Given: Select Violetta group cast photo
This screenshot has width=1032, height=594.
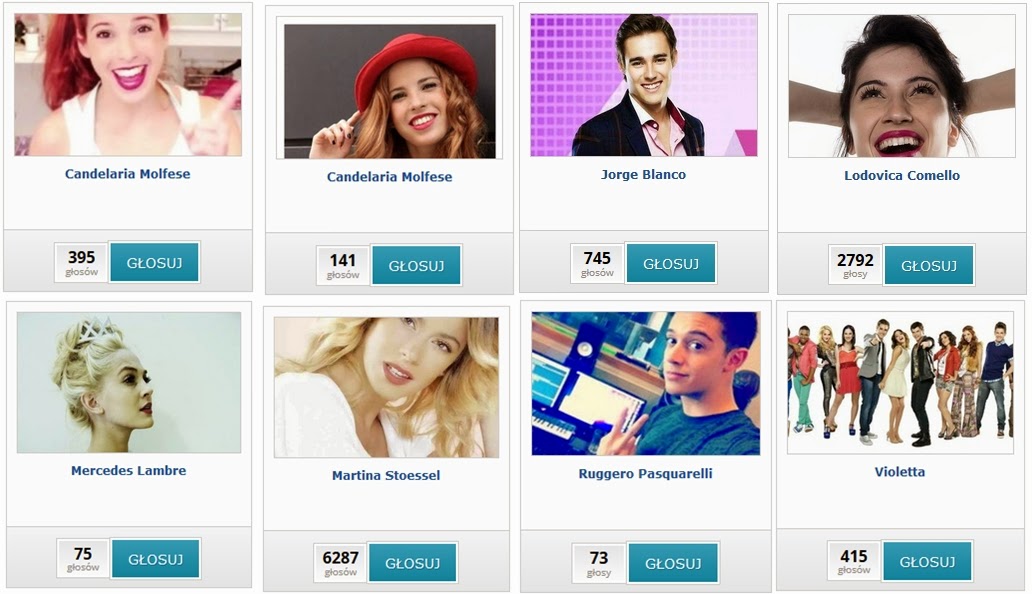Looking at the screenshot, I should pyautogui.click(x=900, y=382).
